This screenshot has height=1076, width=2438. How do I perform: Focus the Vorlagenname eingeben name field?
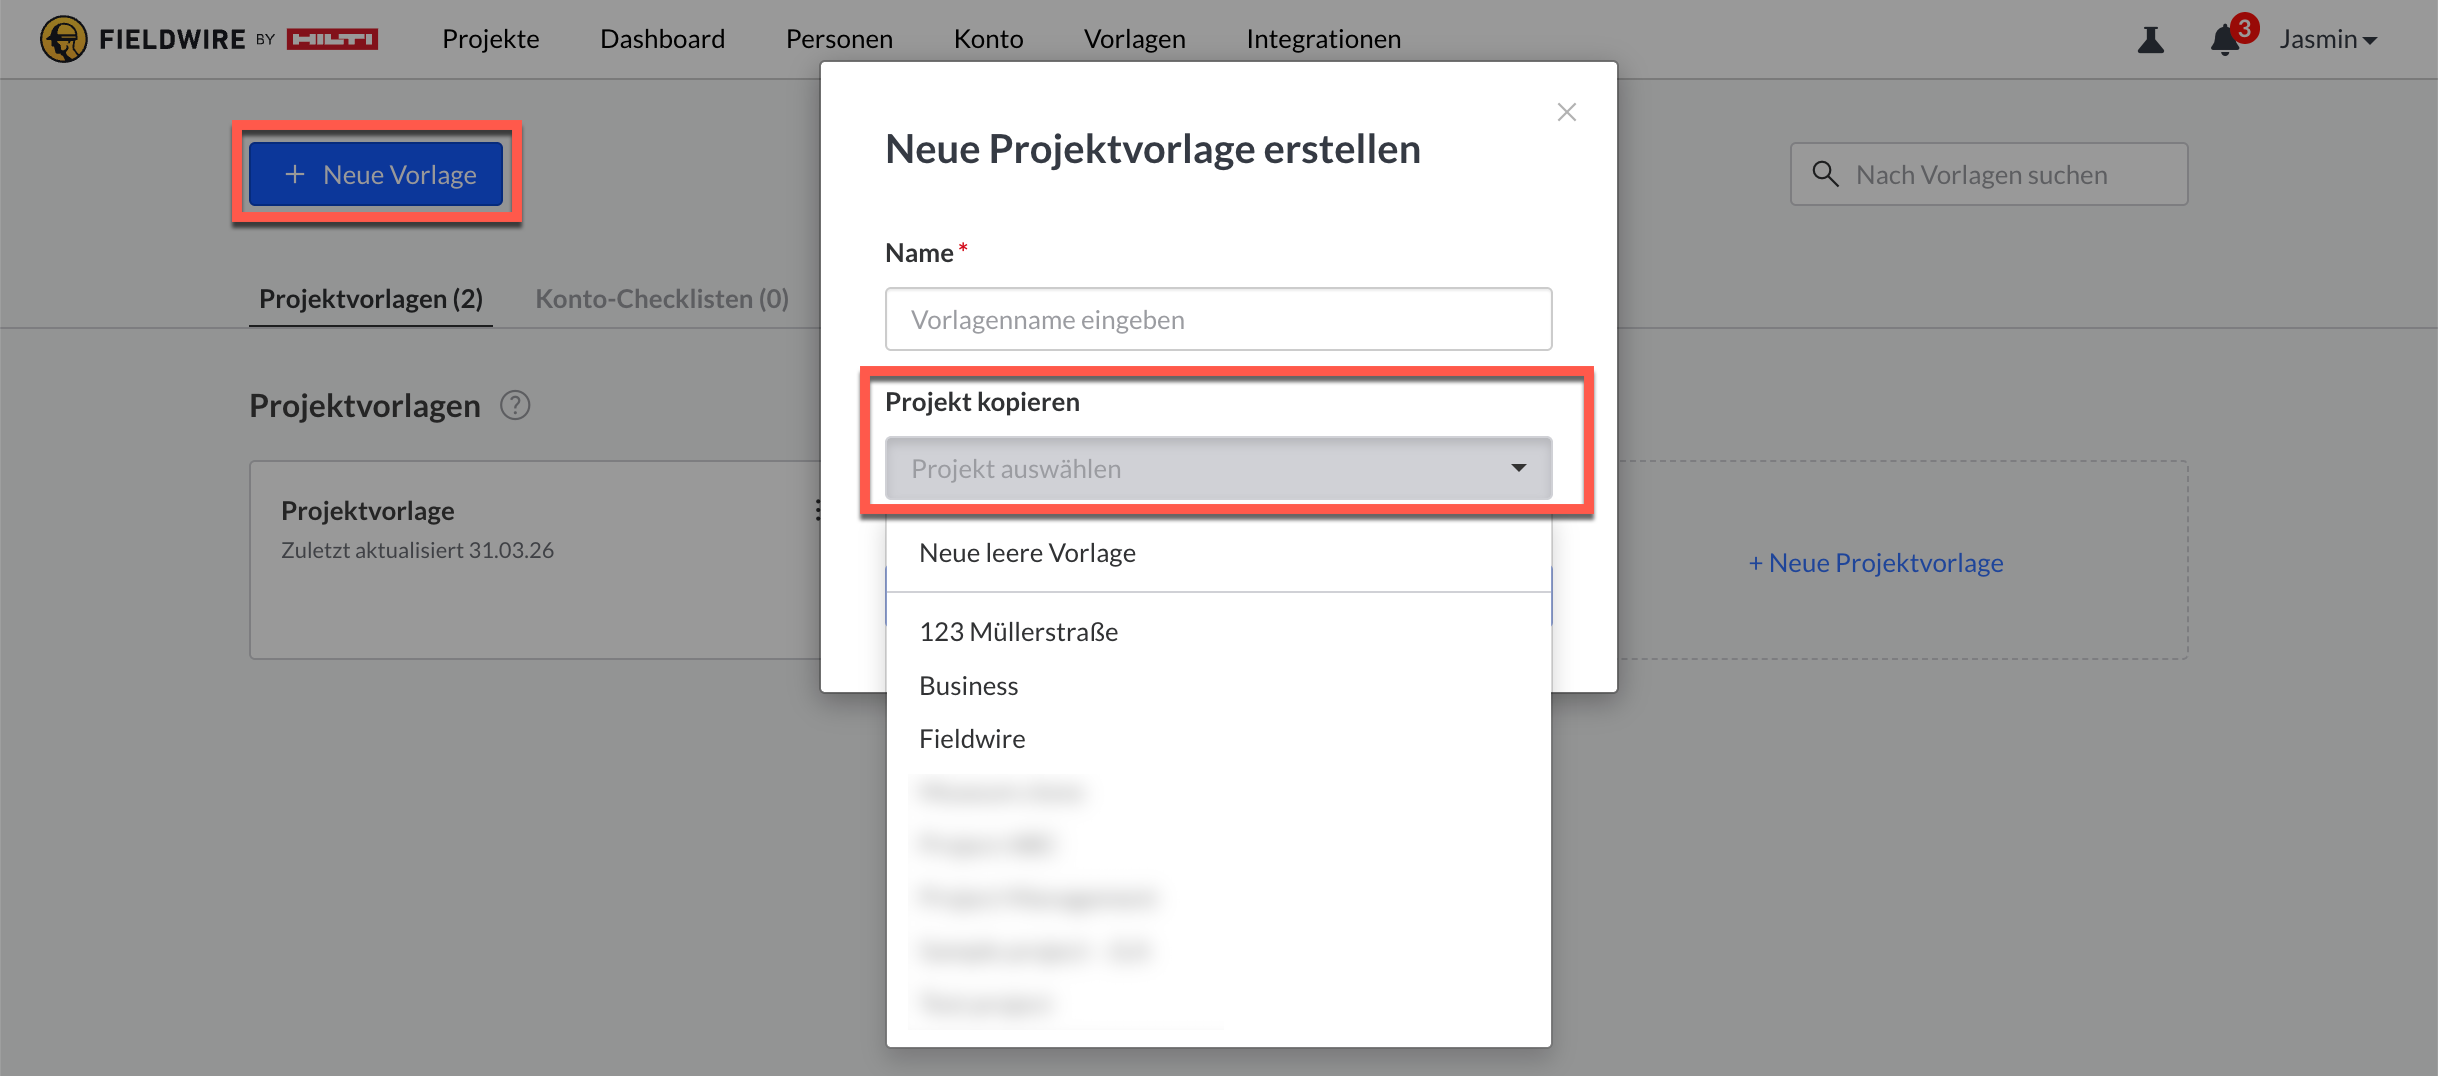pos(1218,320)
